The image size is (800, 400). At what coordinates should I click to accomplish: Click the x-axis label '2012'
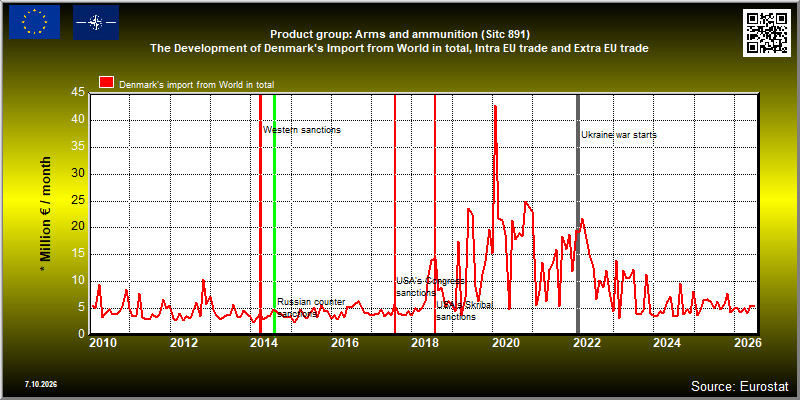184,343
